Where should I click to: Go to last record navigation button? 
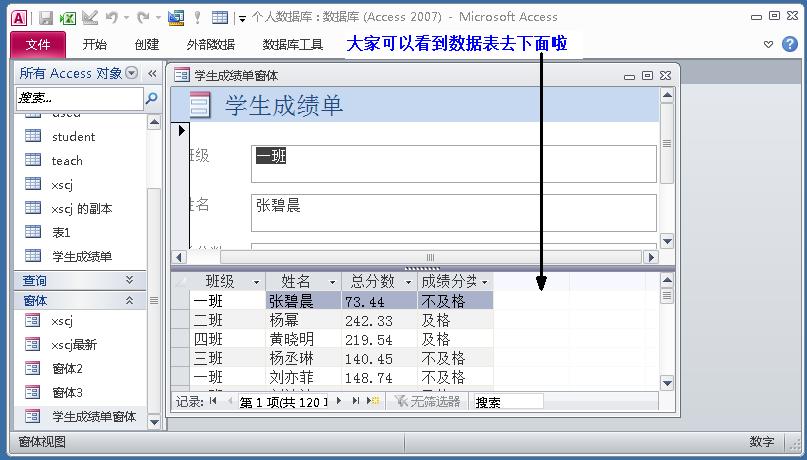355,401
